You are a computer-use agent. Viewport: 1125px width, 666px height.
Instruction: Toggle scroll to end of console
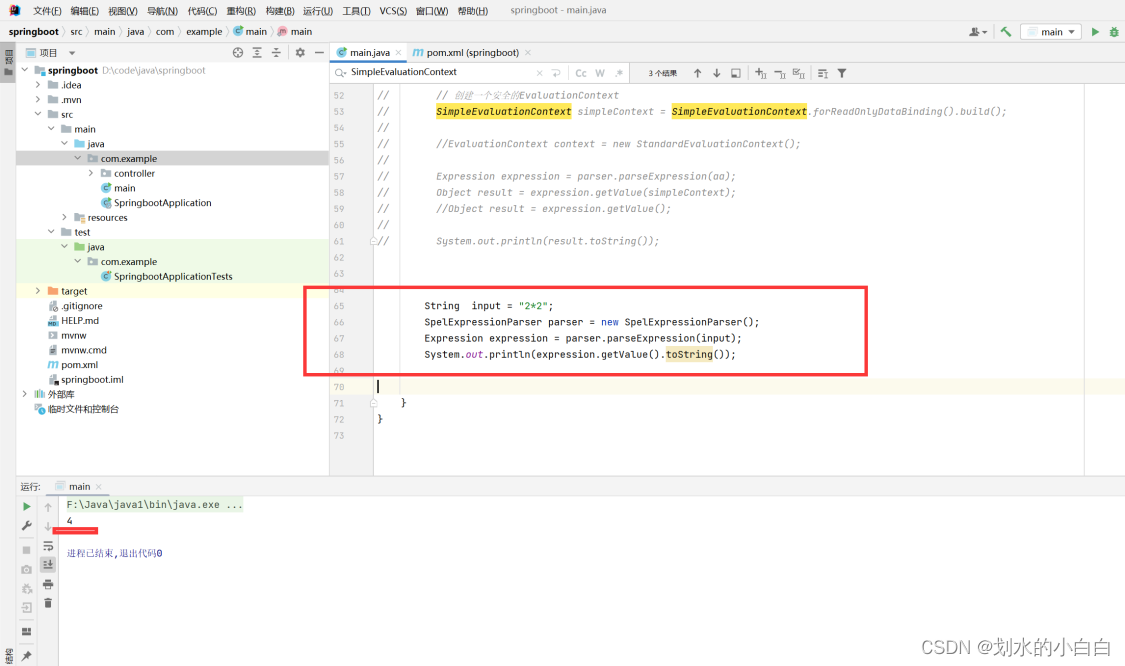[48, 565]
